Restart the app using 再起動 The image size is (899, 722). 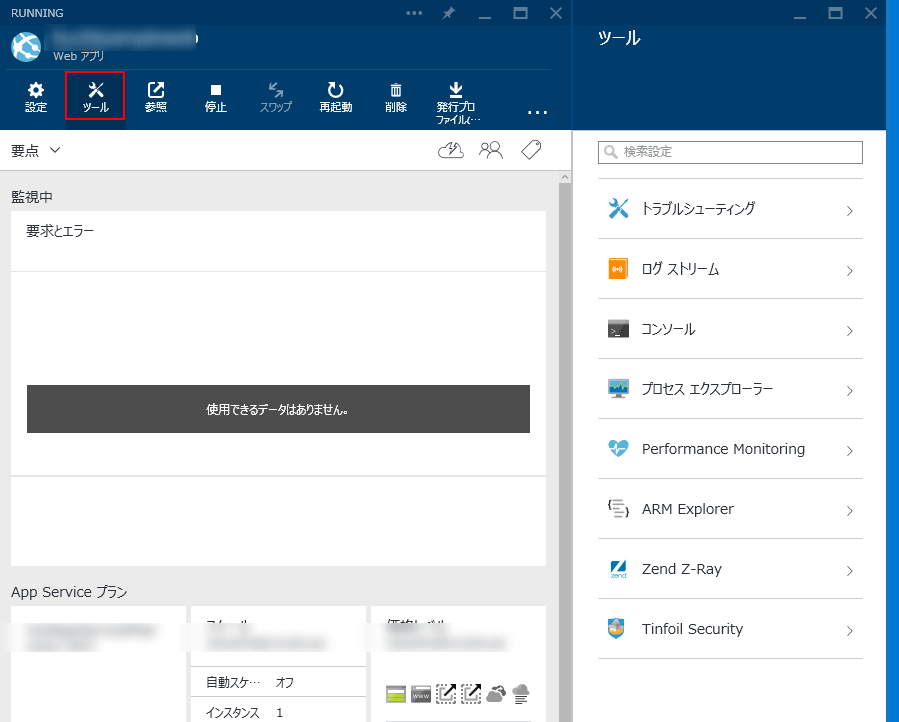point(335,96)
